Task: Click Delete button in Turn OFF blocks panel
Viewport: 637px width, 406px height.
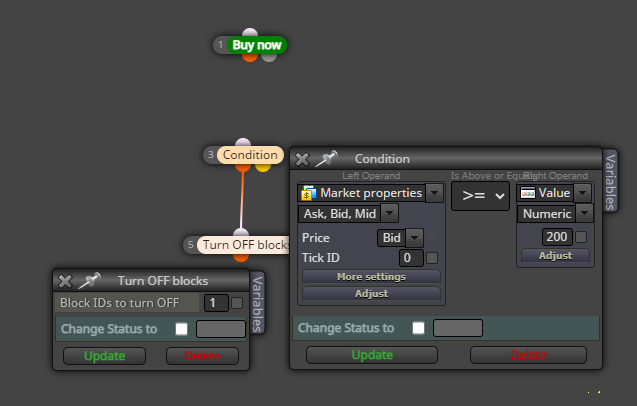Action: tap(202, 356)
